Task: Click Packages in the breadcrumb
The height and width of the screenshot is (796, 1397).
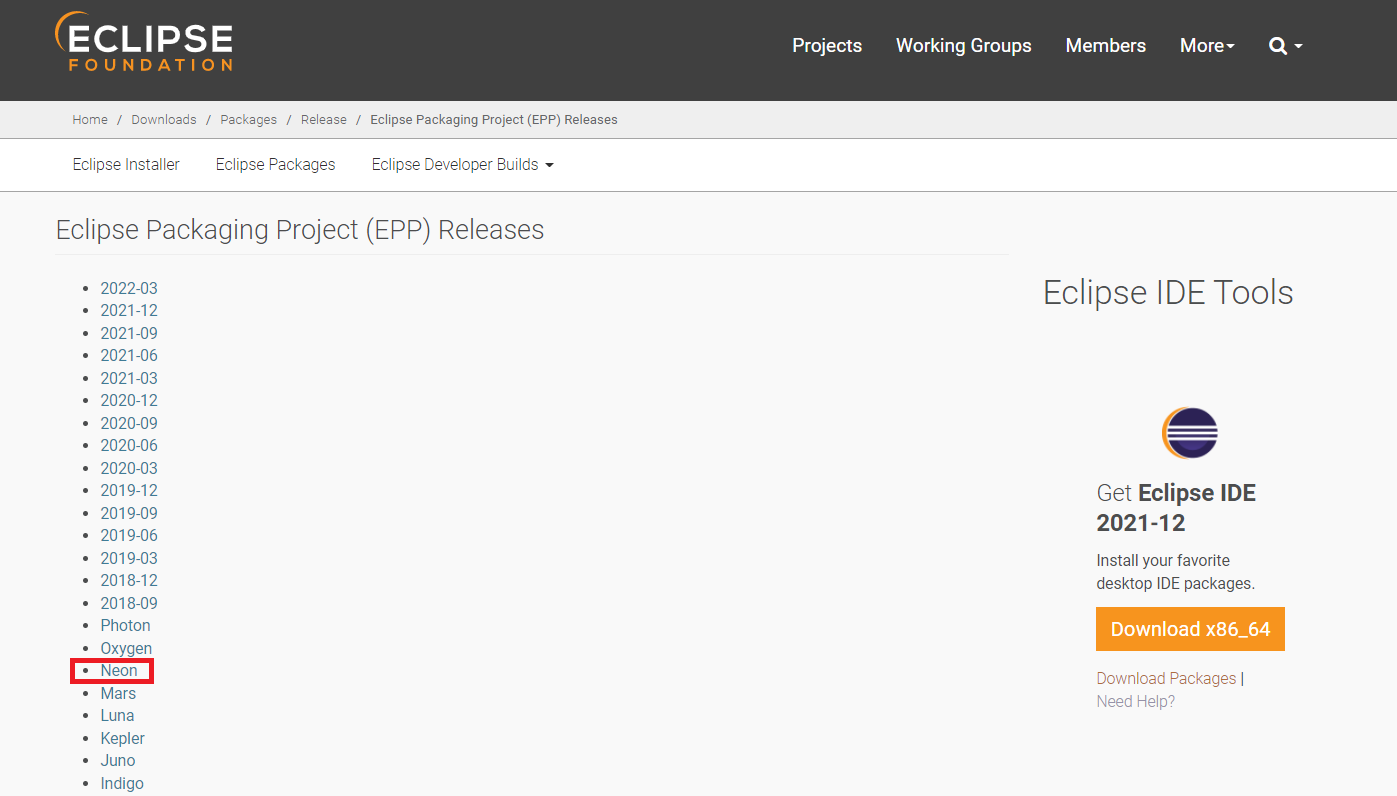Action: 249,120
